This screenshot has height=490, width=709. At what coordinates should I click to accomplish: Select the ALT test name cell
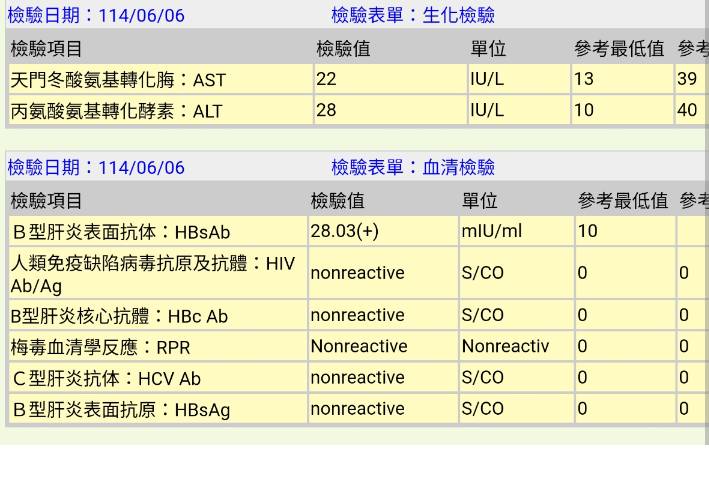coord(116,111)
